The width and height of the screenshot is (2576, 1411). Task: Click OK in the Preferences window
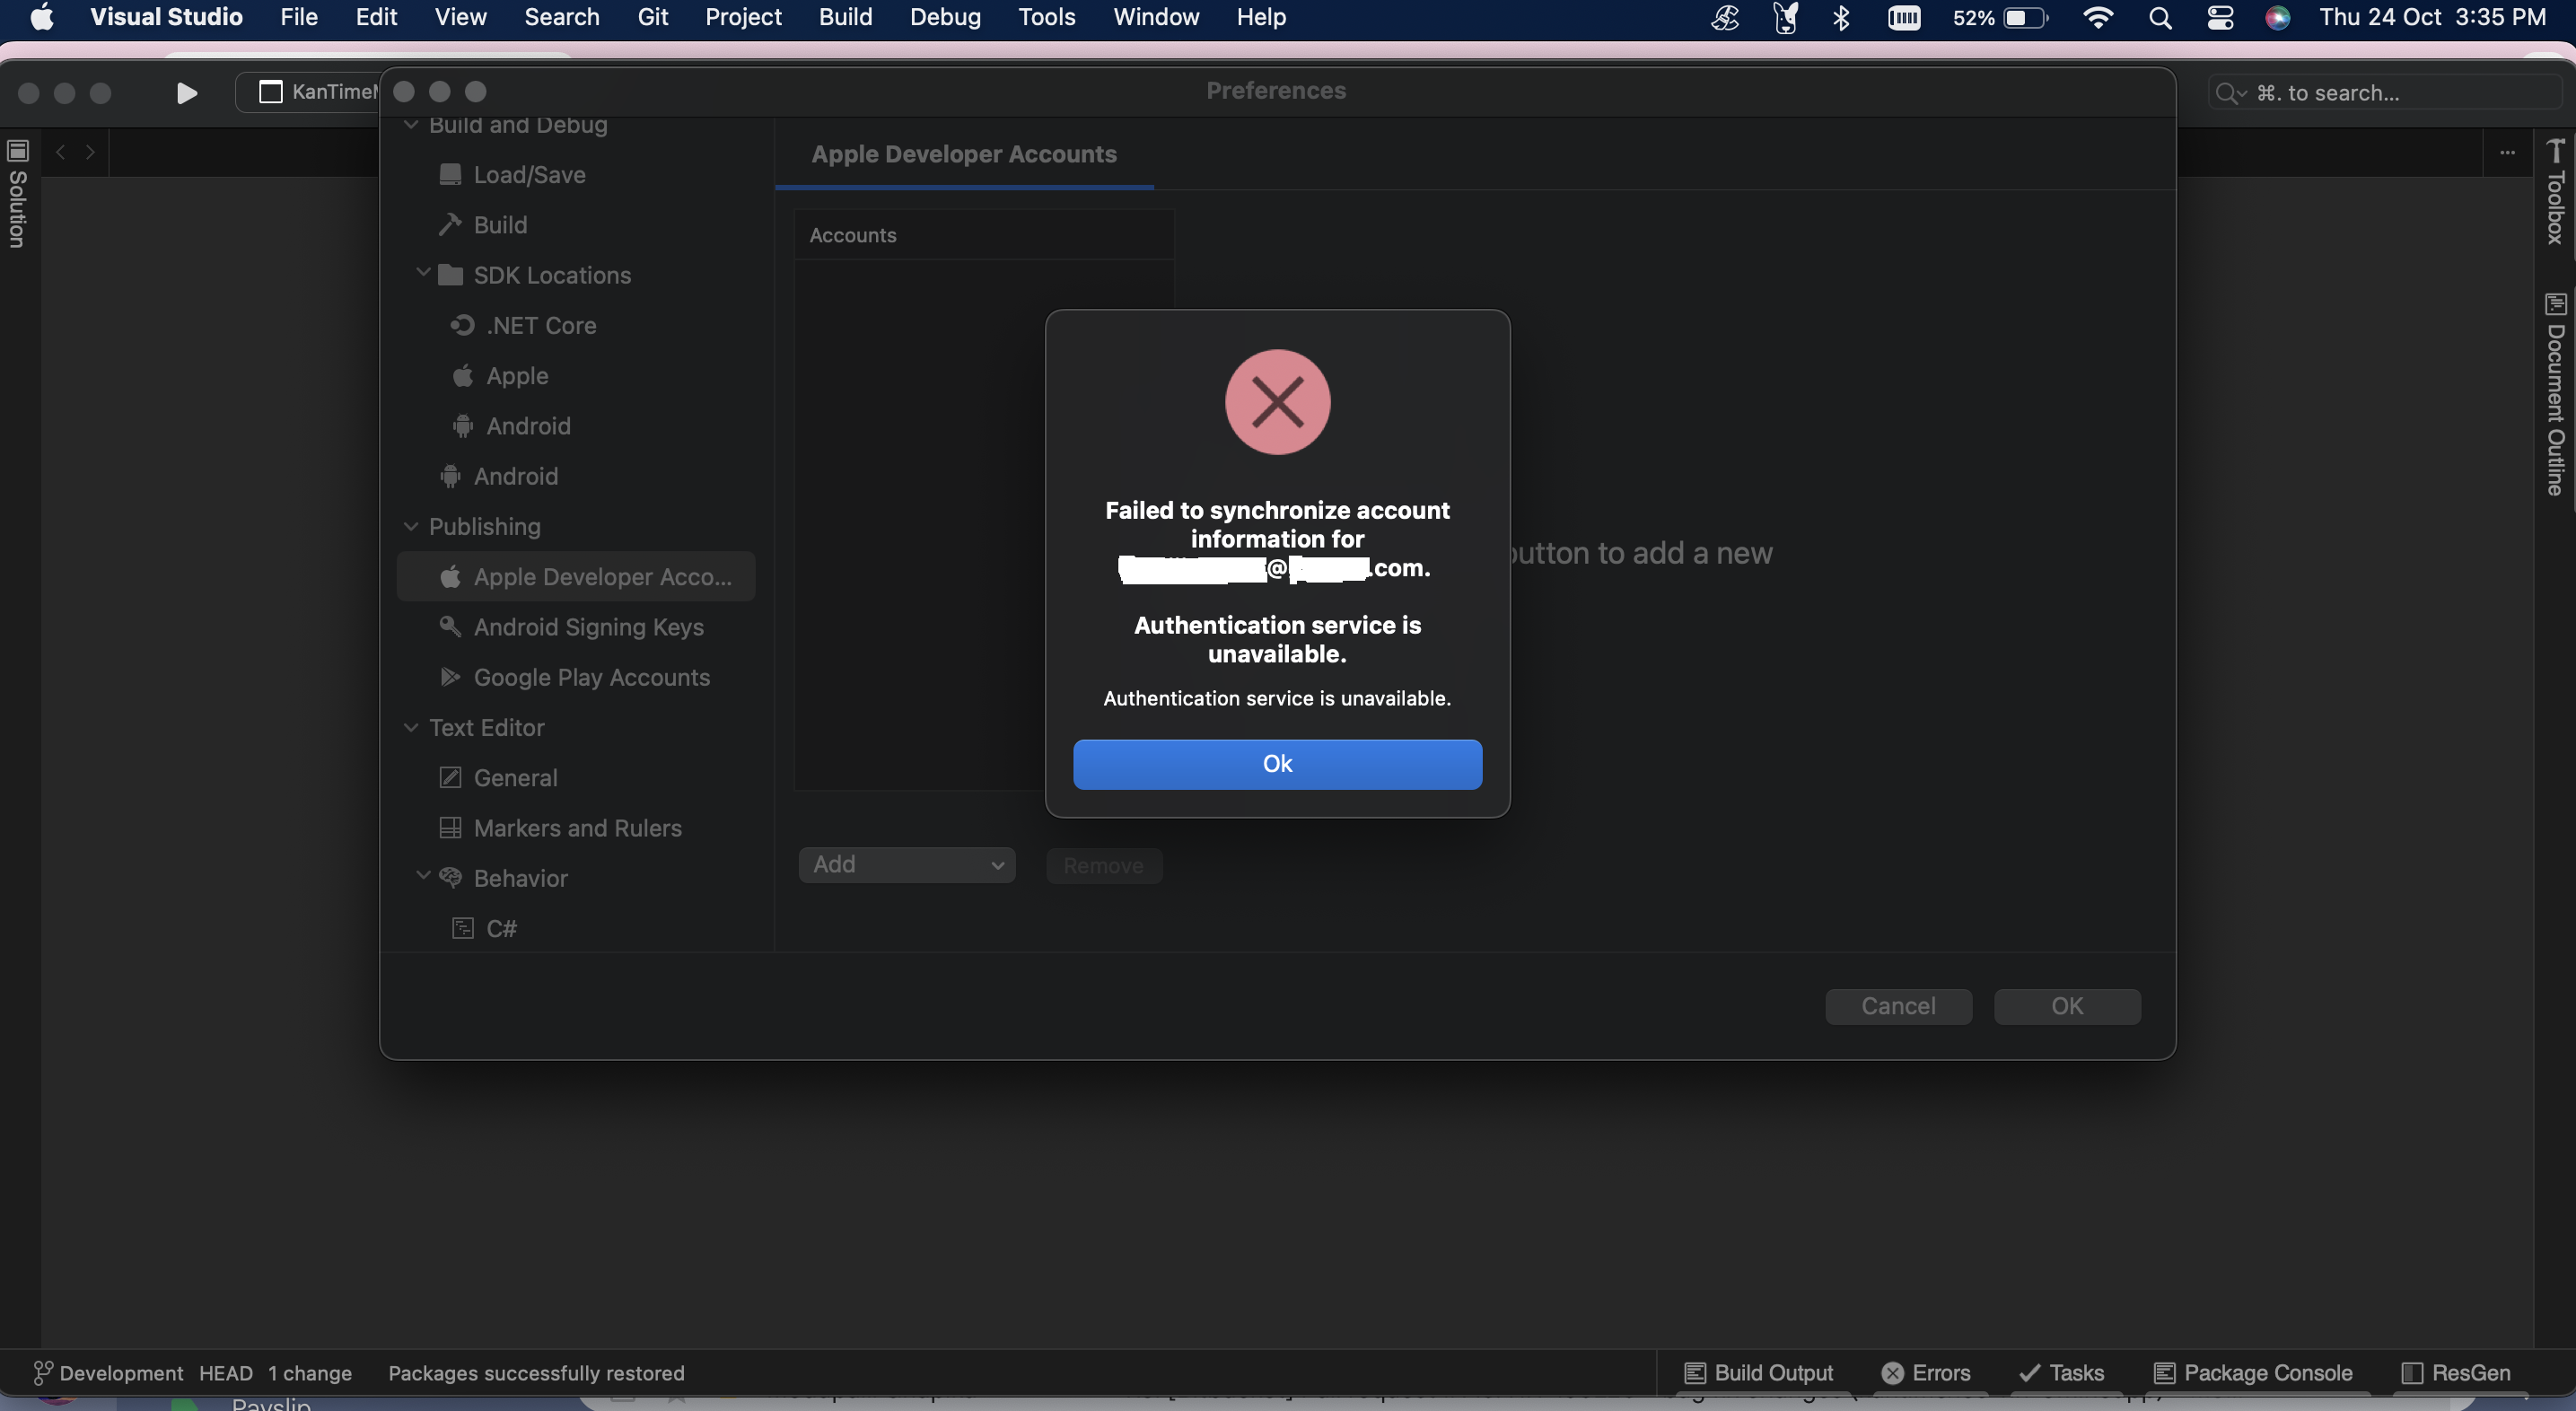pyautogui.click(x=2067, y=1006)
